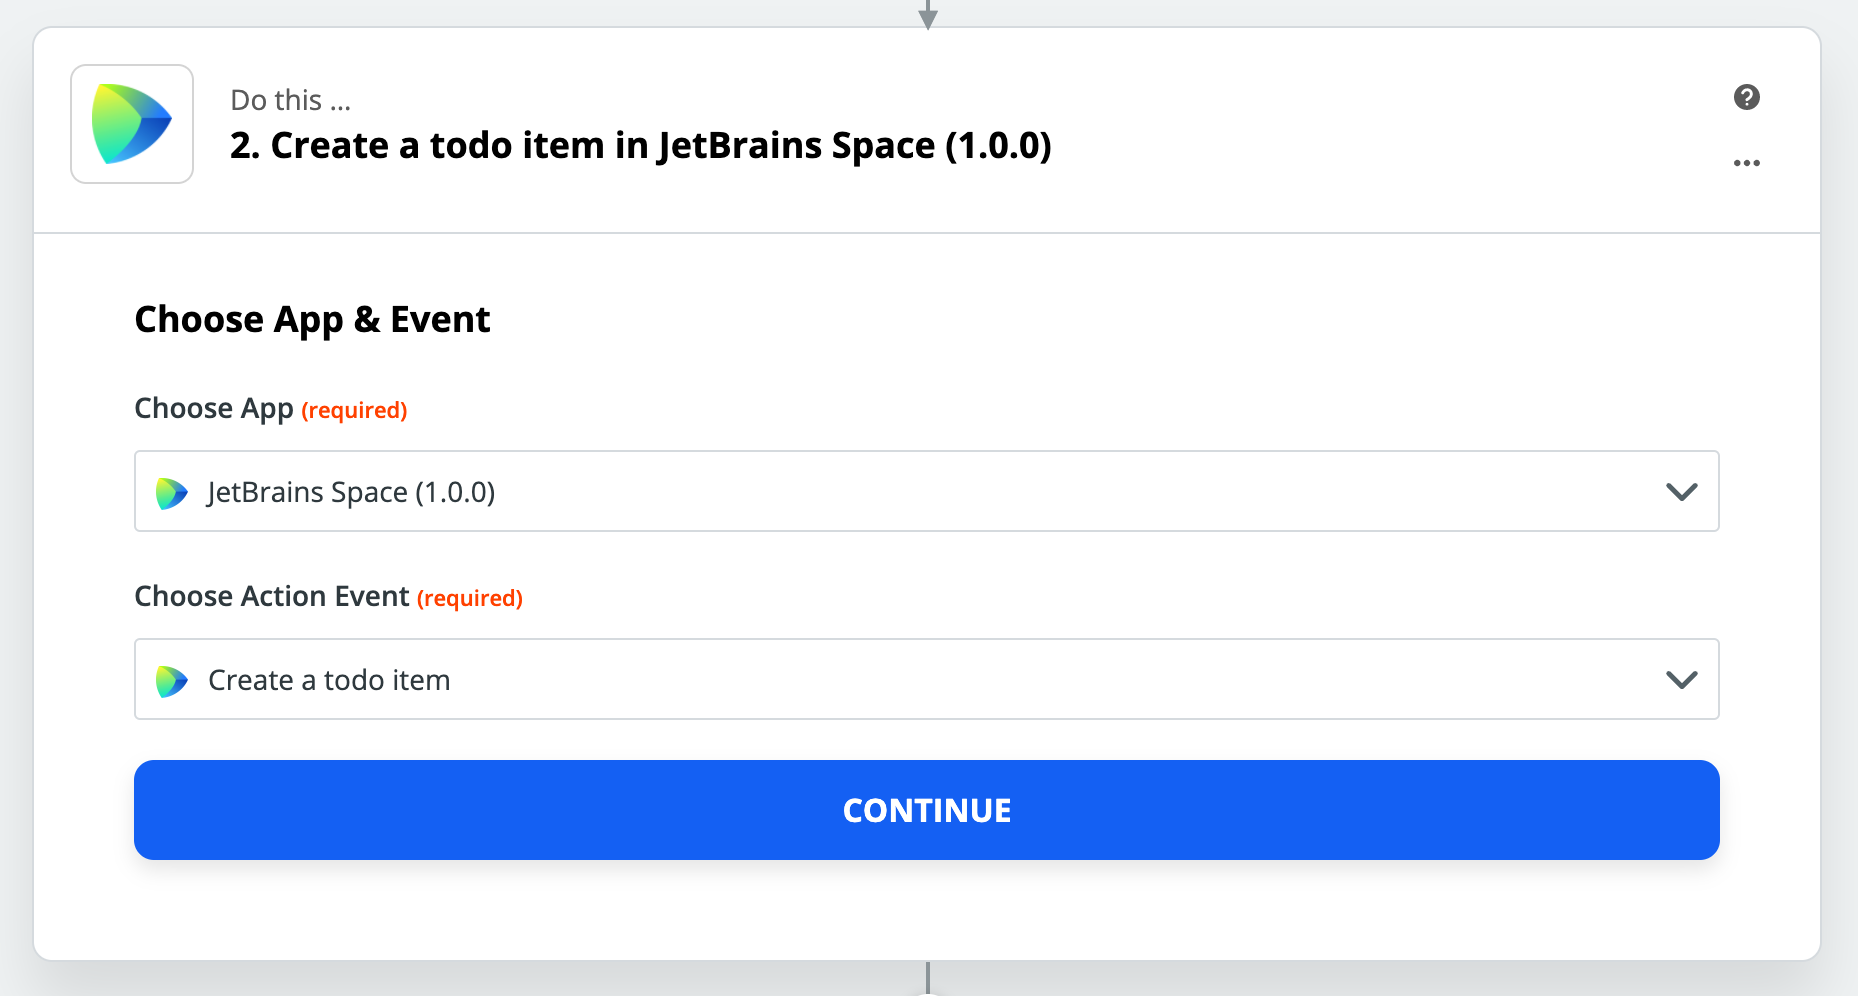Click the app icon beside 'Create a todo item'
This screenshot has height=996, width=1858.
(x=172, y=680)
